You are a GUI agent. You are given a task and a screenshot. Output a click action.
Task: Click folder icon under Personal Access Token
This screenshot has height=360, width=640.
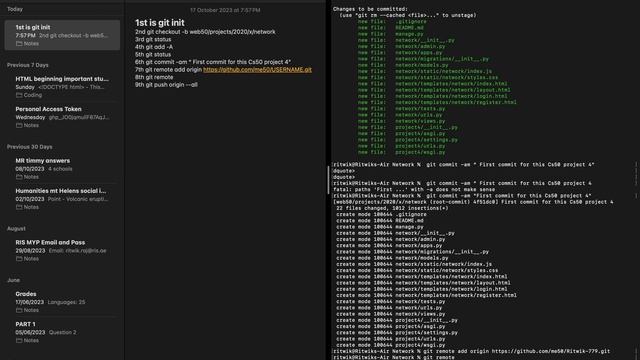click(19, 125)
